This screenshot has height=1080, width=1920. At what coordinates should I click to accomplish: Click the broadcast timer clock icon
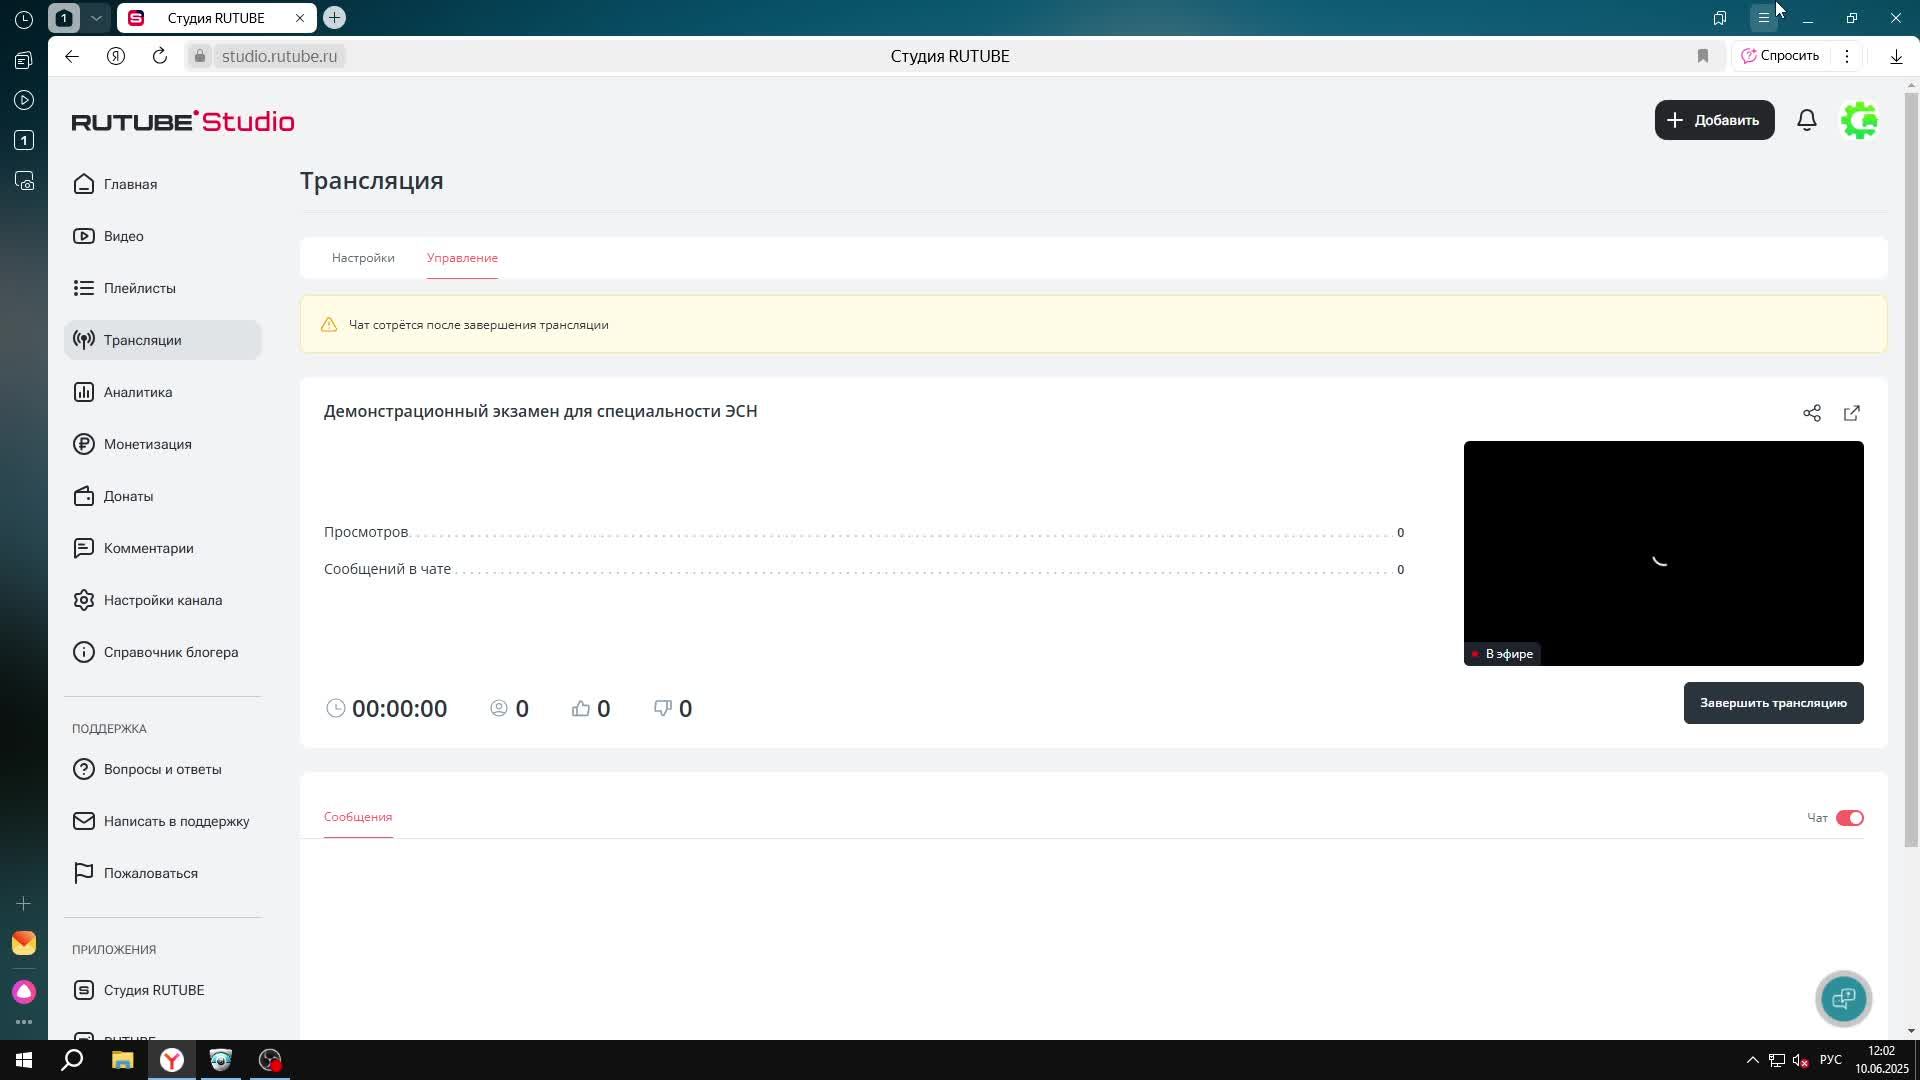tap(336, 708)
